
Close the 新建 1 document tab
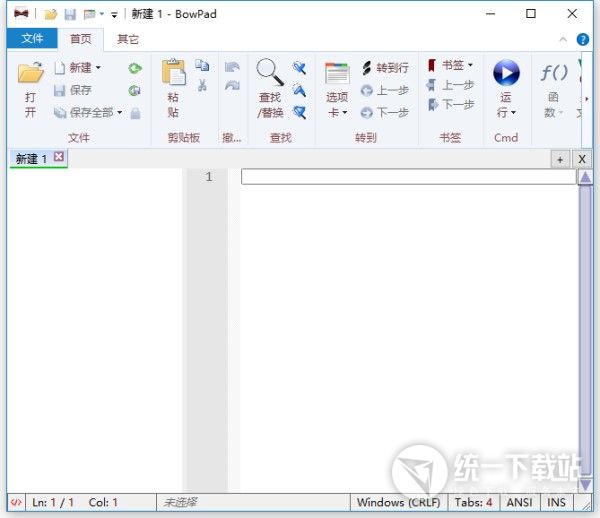[59, 158]
